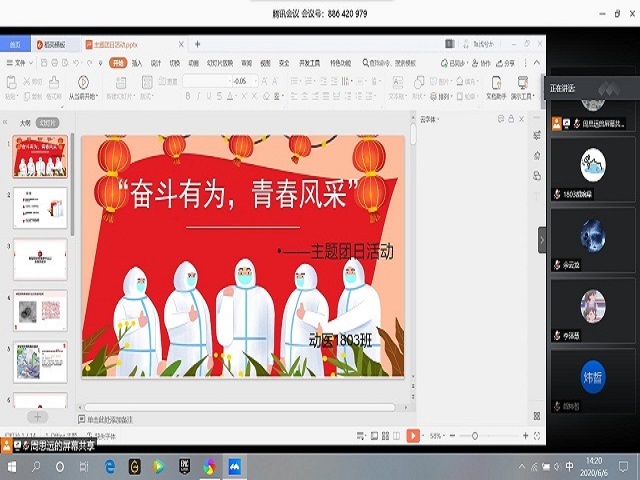Open the document assistant icon
640x480 pixels.
coord(496,82)
